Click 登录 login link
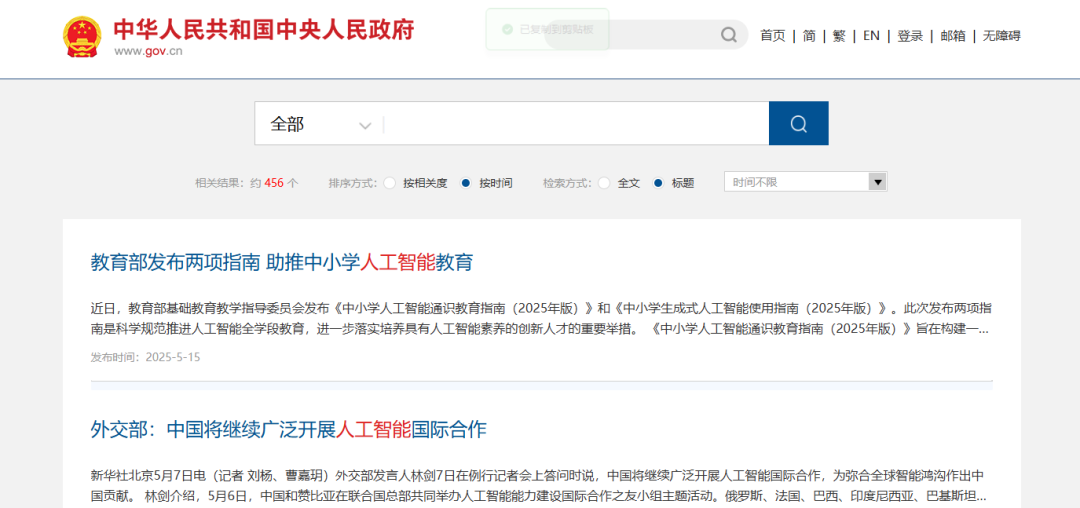Image resolution: width=1080 pixels, height=508 pixels. click(910, 36)
